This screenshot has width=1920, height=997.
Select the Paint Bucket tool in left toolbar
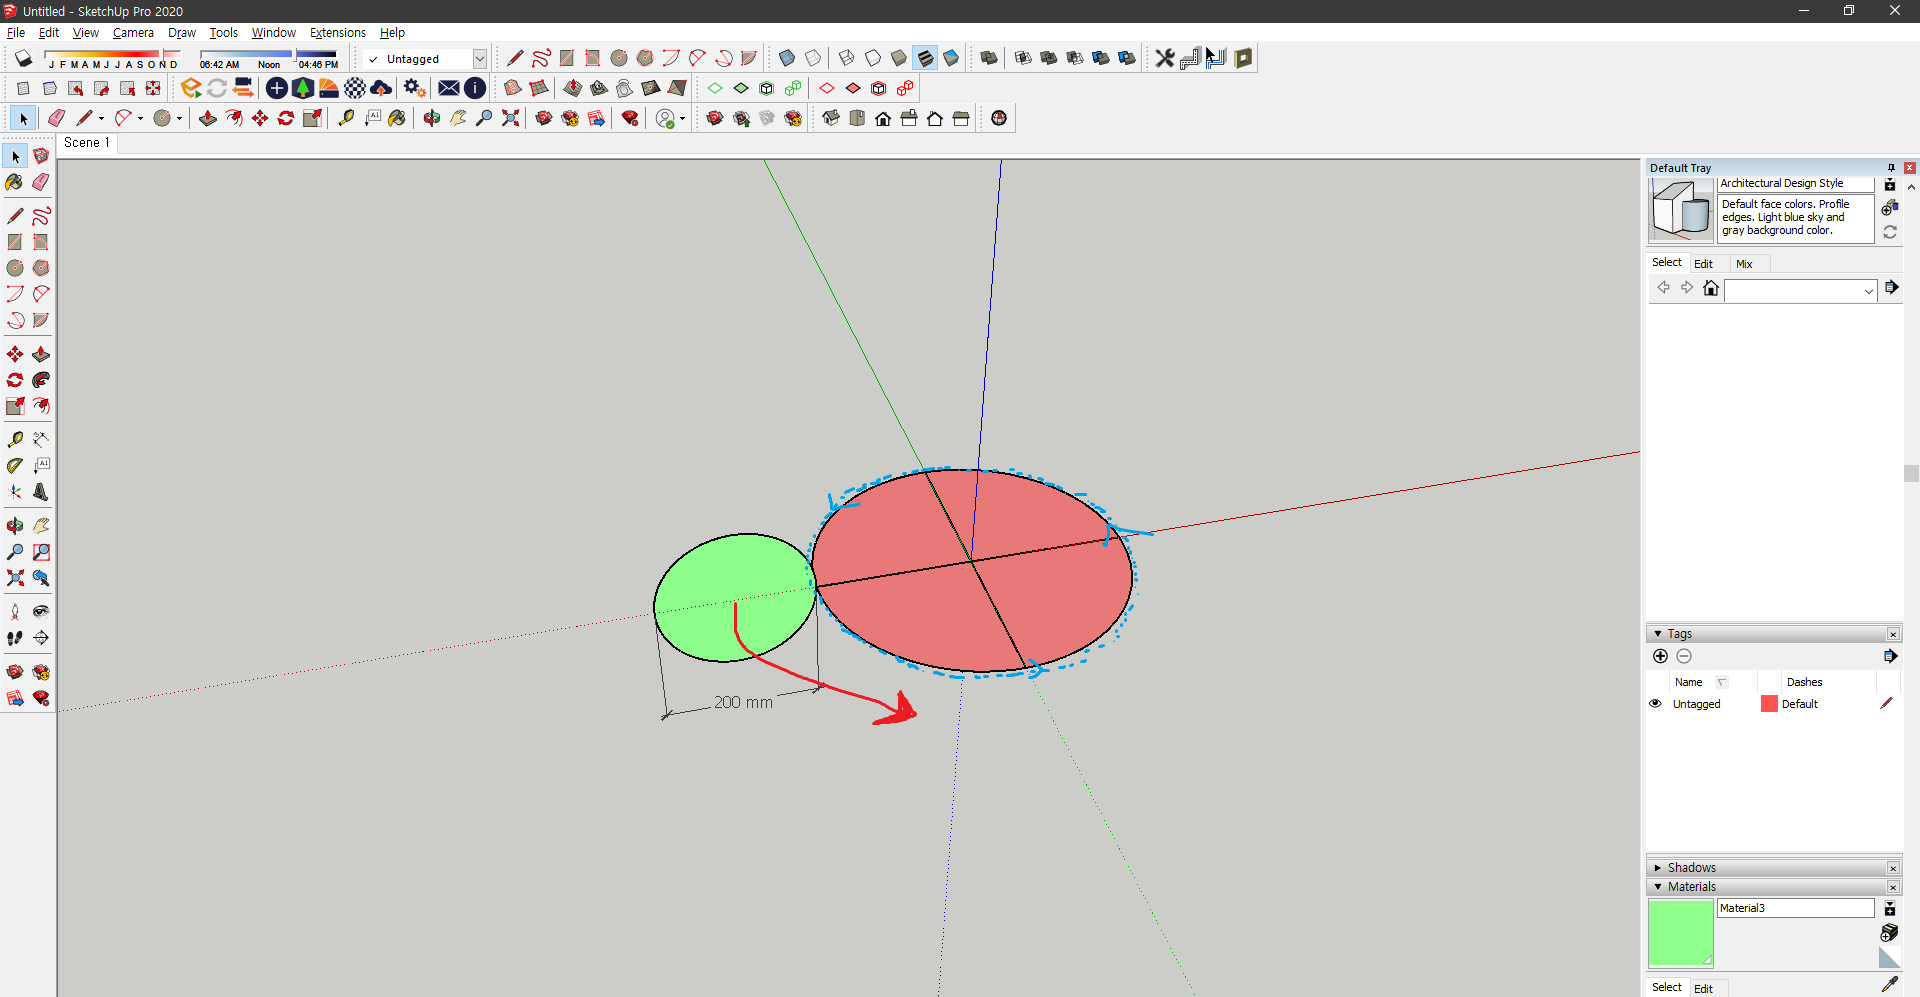coord(14,182)
